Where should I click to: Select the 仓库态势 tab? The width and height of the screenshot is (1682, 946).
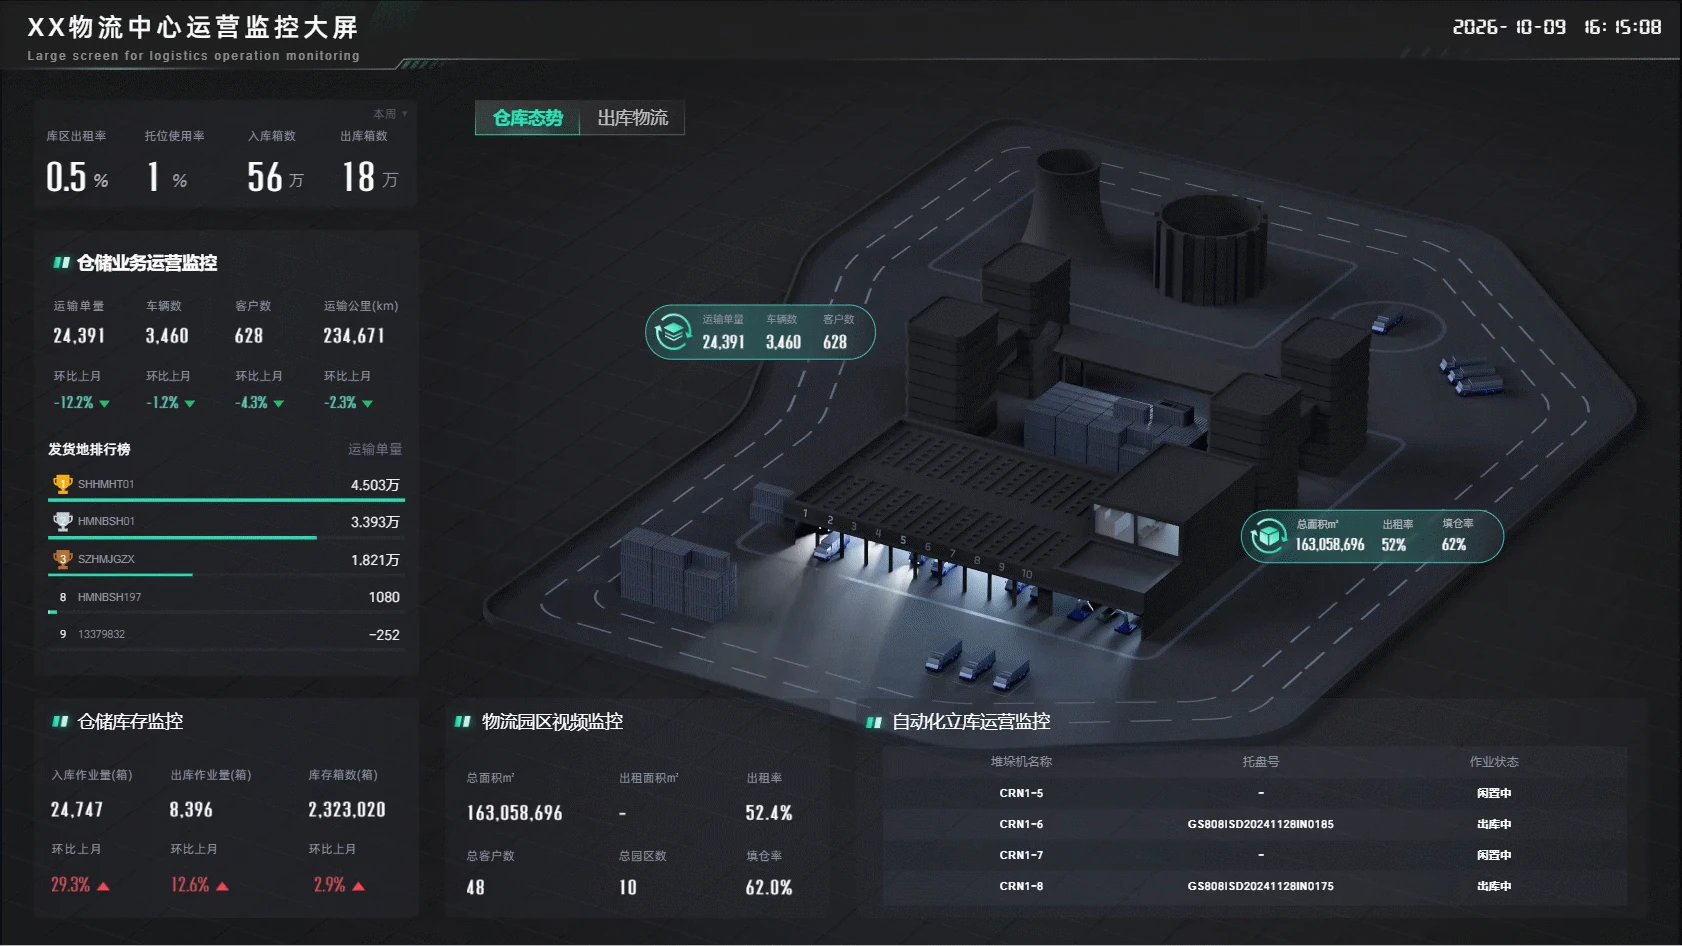pos(527,118)
